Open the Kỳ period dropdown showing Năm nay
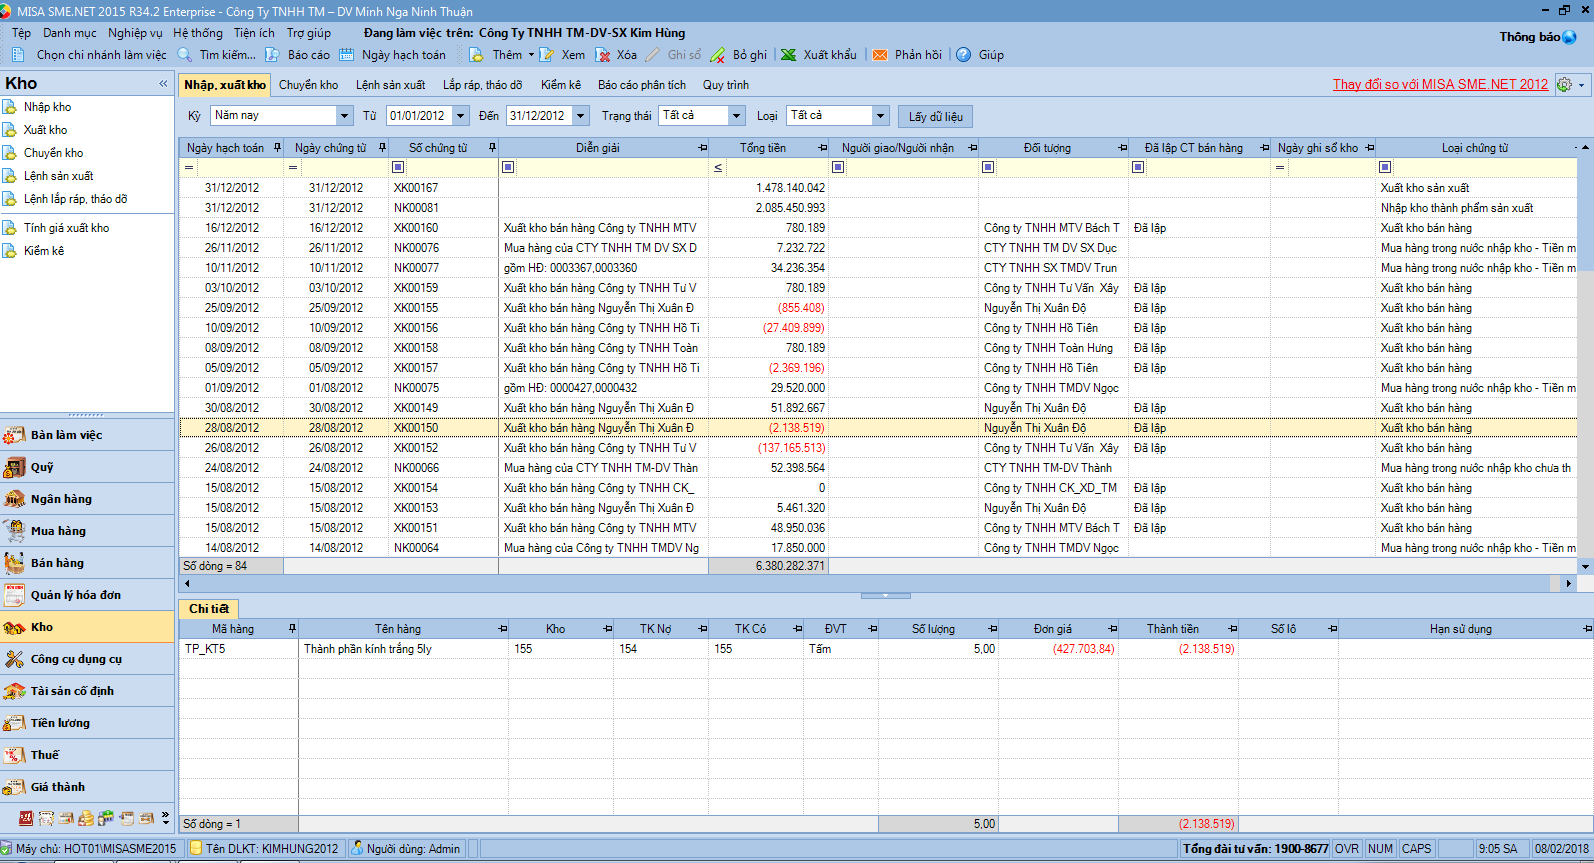 344,116
